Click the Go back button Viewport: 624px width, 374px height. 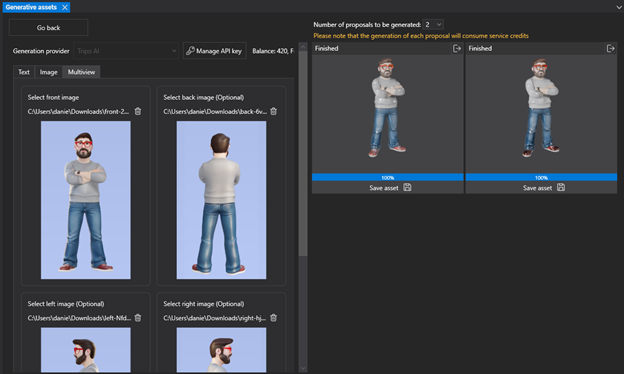click(49, 28)
